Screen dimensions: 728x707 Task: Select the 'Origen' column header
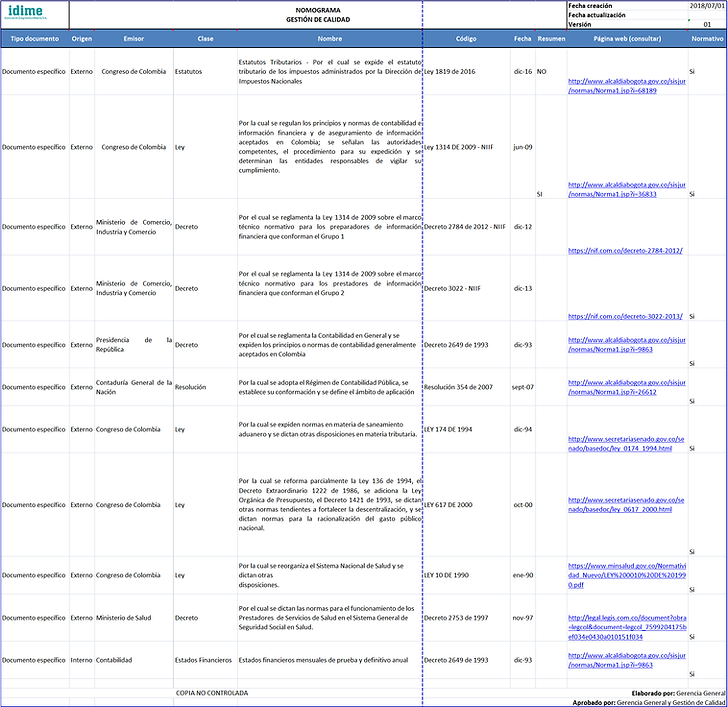(82, 39)
